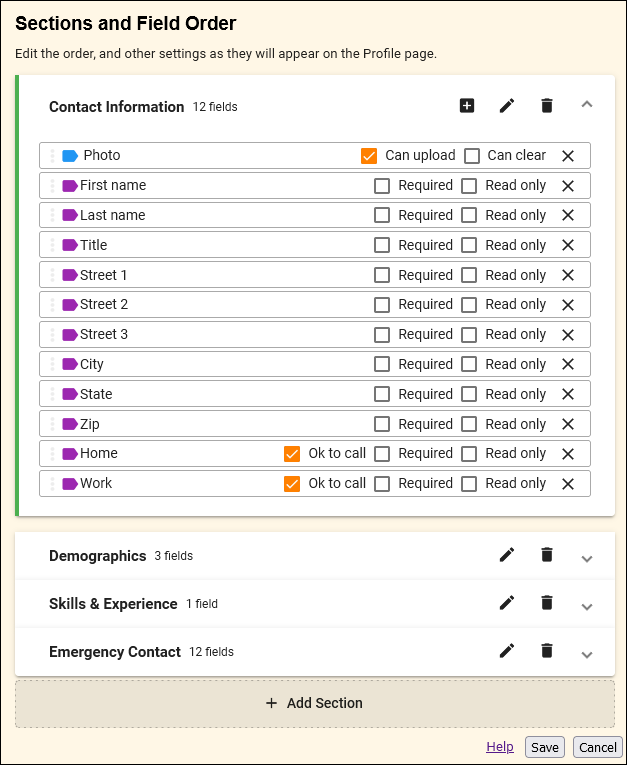This screenshot has width=627, height=765.
Task: Cancel the changes
Action: 598,747
